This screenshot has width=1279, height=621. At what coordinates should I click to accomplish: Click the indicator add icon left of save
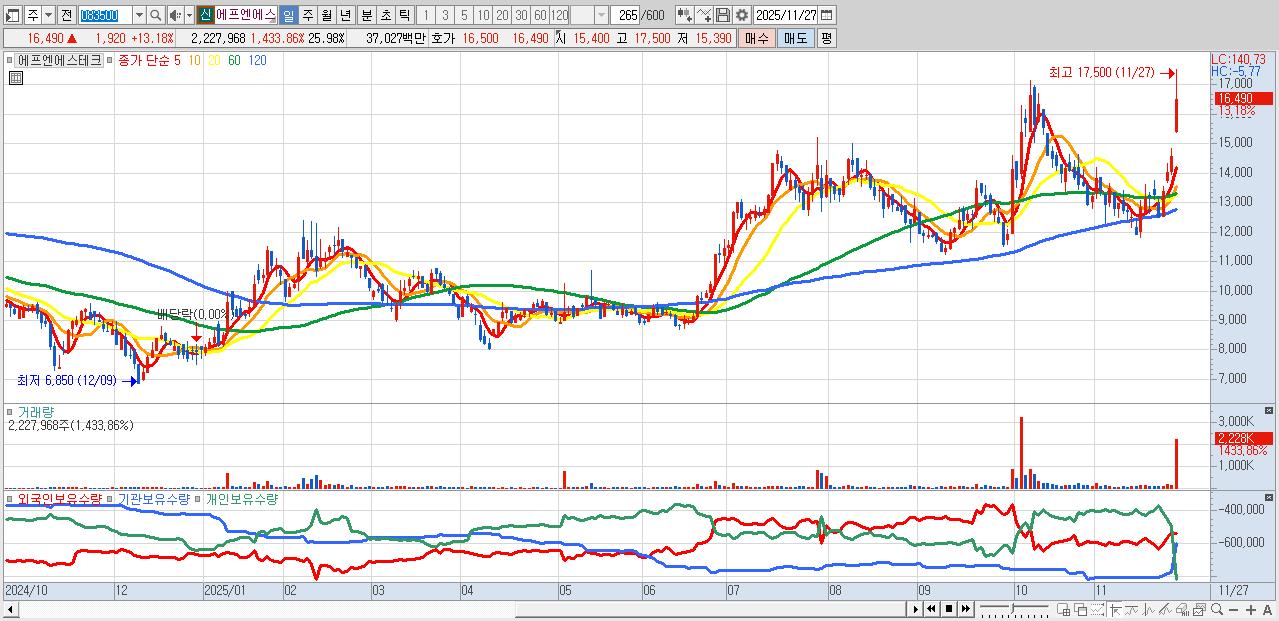[684, 15]
